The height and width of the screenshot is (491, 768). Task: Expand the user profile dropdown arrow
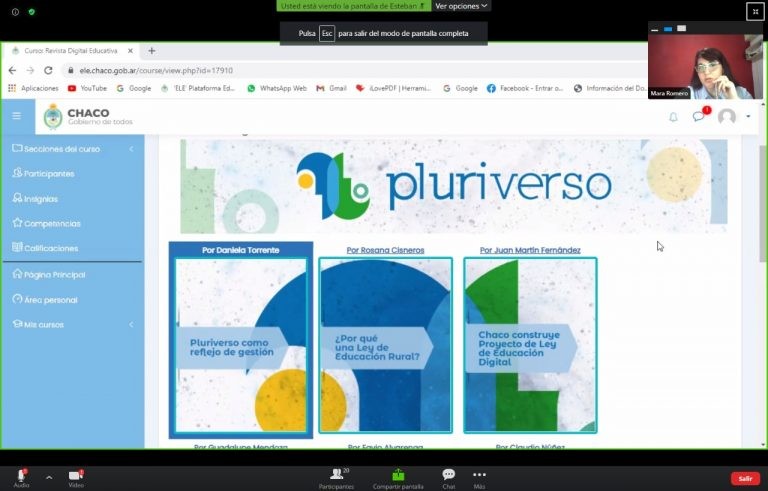coord(748,117)
